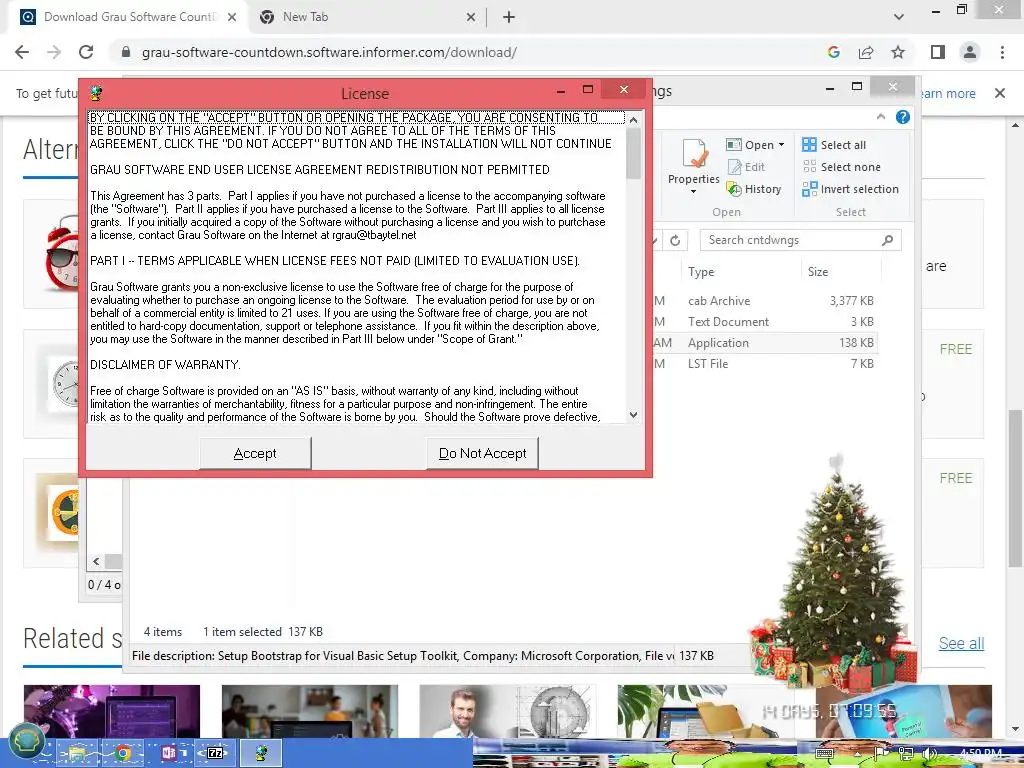The height and width of the screenshot is (768, 1024).
Task: Click the search magnifier icon in Explorer
Action: (888, 240)
